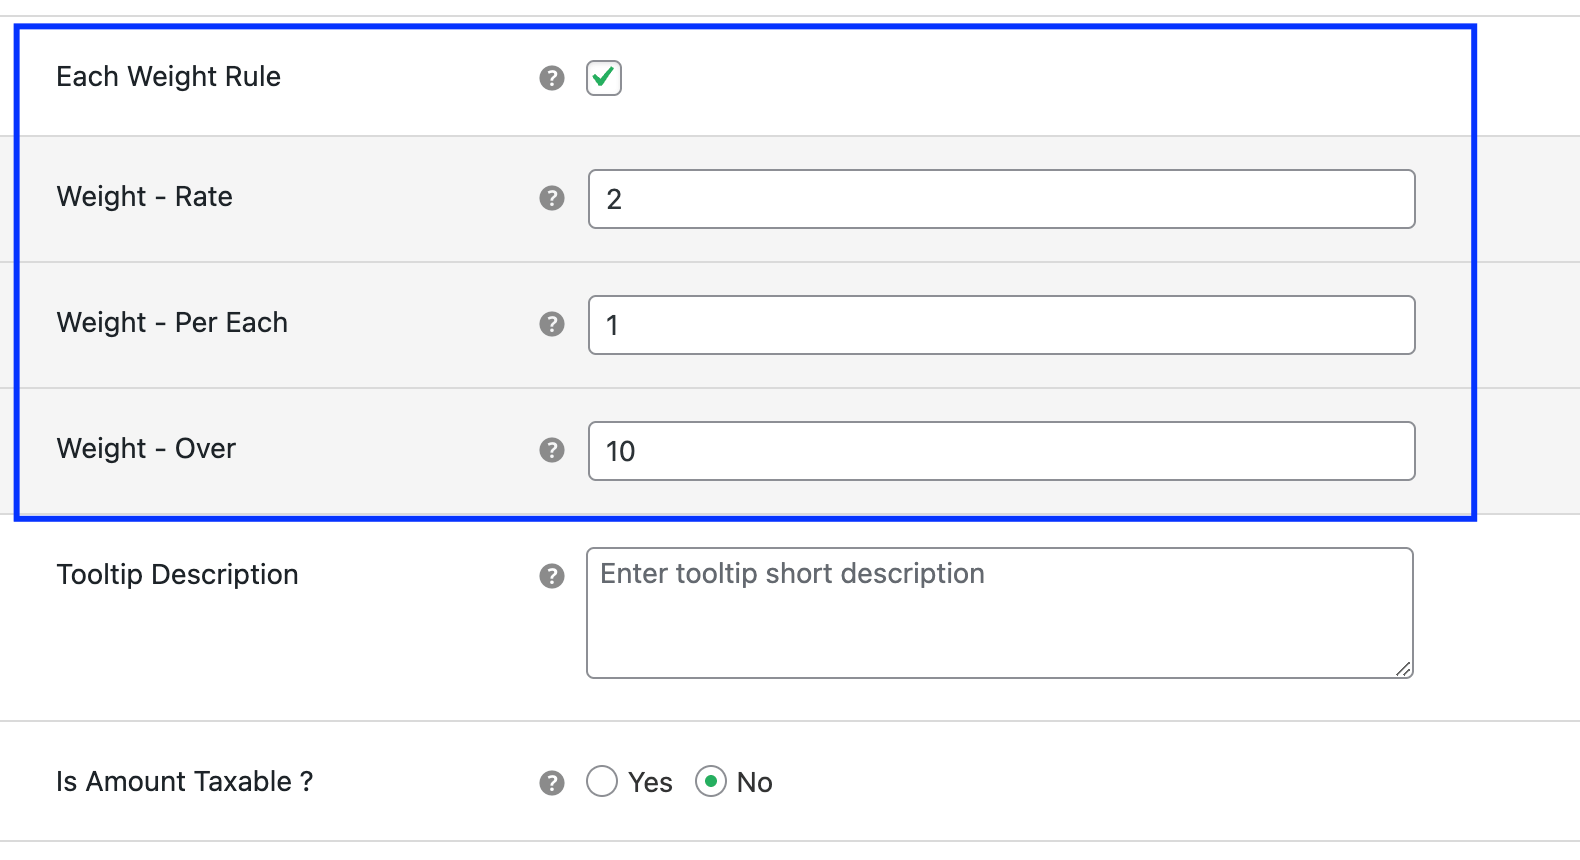Click the help icon beside Each Weight Rule
The height and width of the screenshot is (860, 1580).
coord(551,78)
